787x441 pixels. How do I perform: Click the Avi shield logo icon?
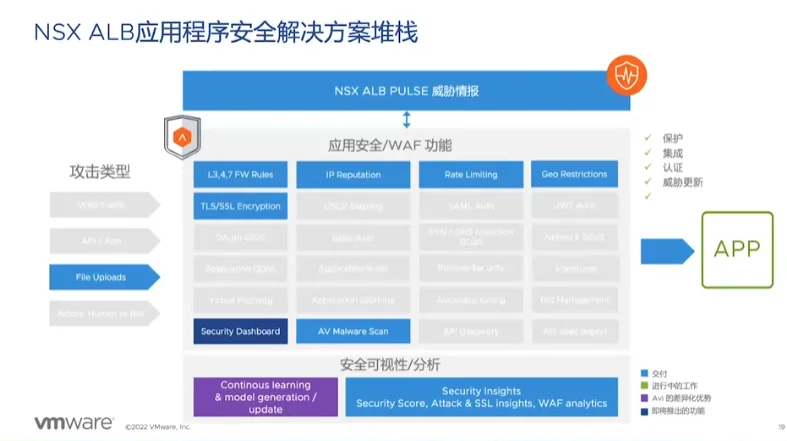pyautogui.click(x=182, y=137)
